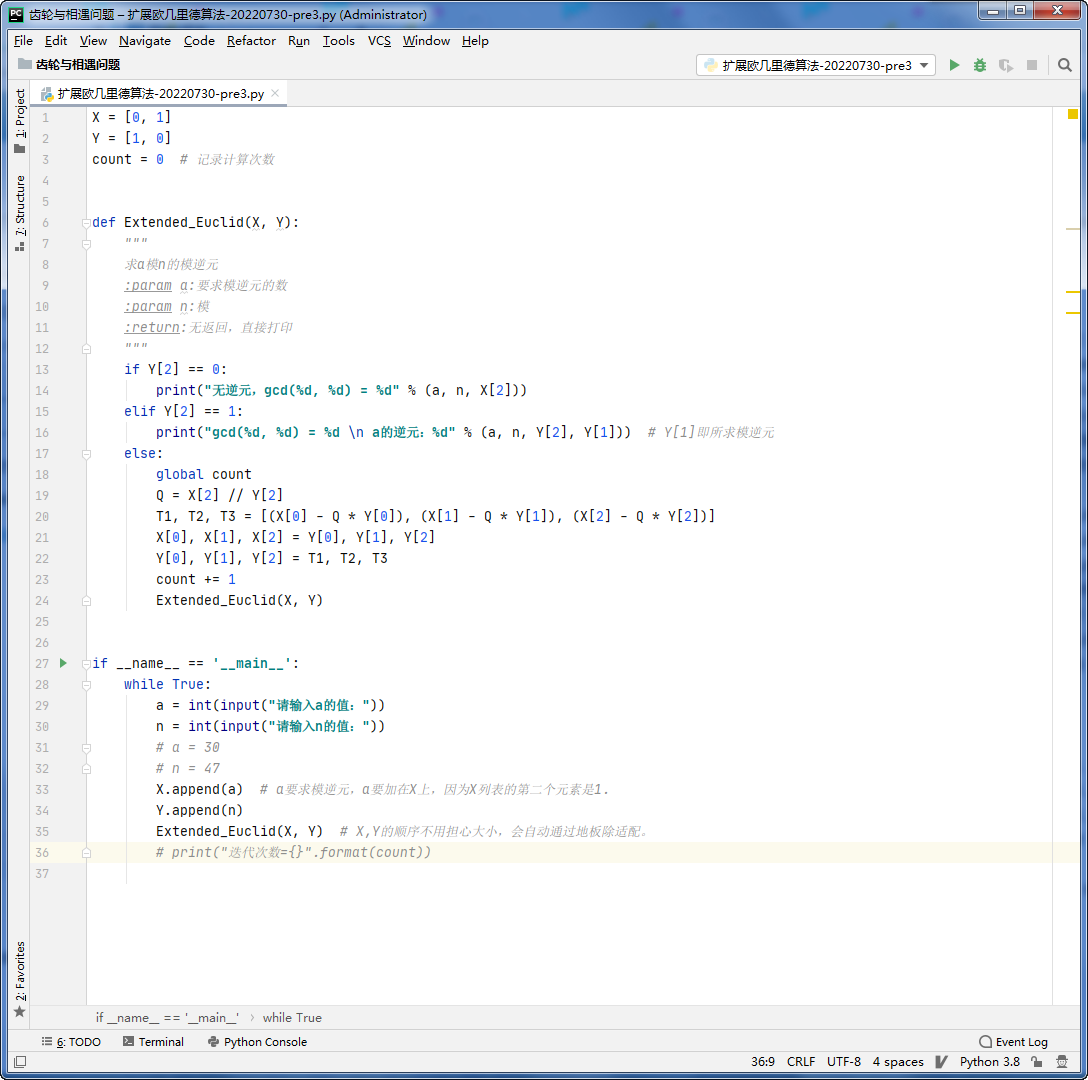
Task: Click the 齿轮与相遇问题 project breadcrumb
Action: point(69,65)
